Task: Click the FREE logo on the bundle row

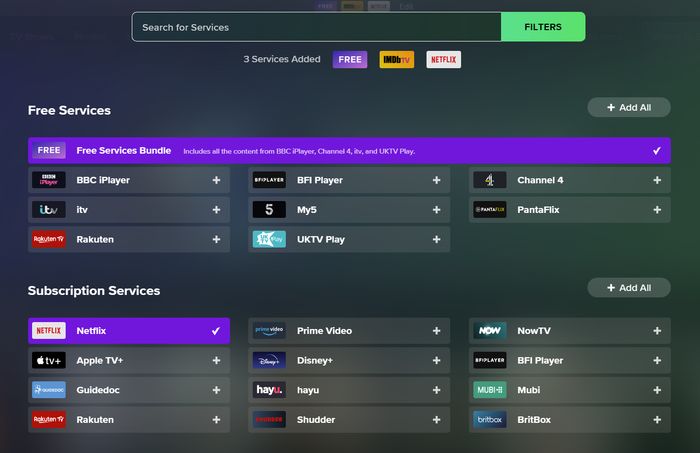Action: click(49, 150)
